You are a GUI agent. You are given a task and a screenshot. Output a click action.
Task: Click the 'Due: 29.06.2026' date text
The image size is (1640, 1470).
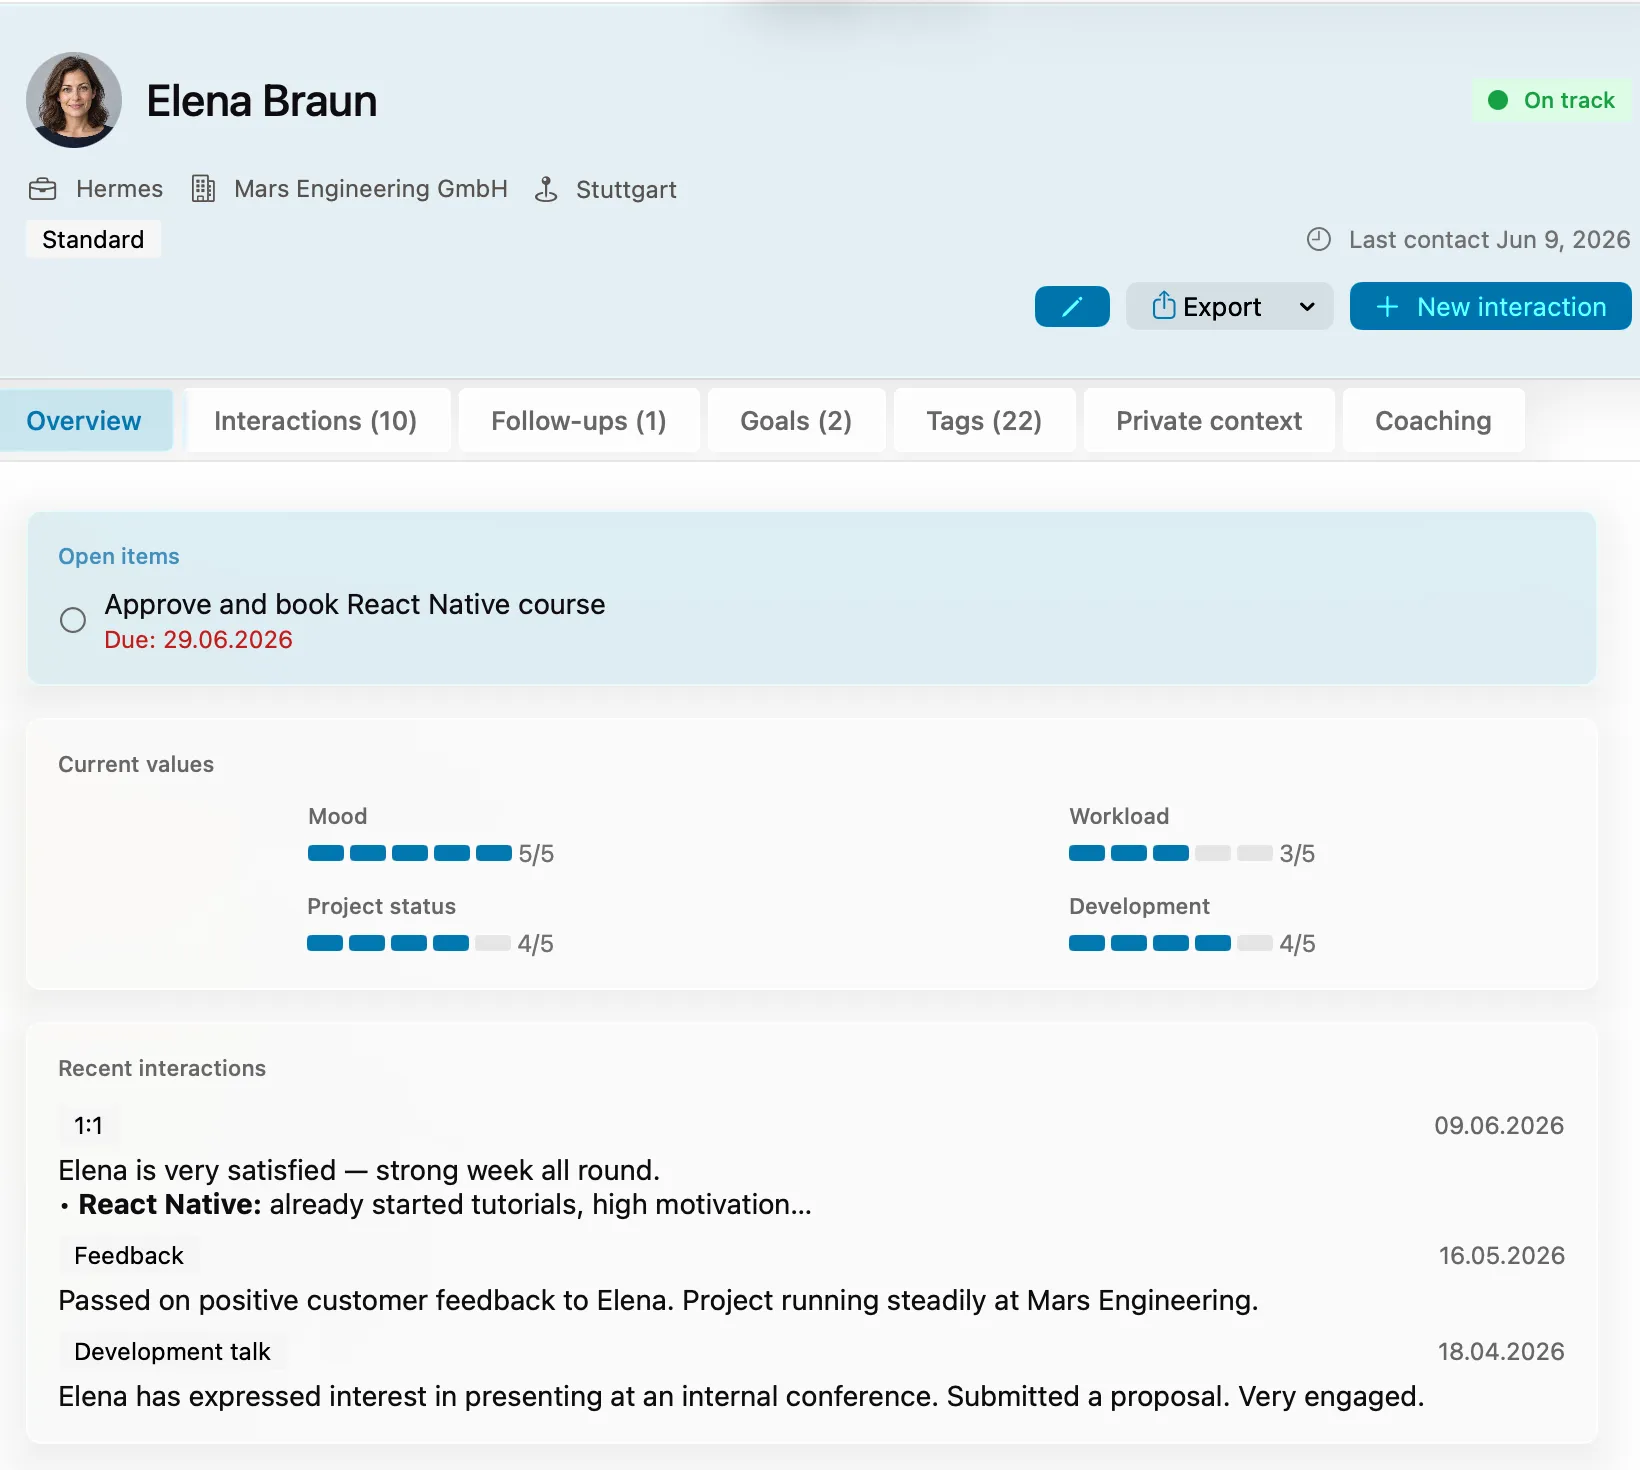click(199, 640)
